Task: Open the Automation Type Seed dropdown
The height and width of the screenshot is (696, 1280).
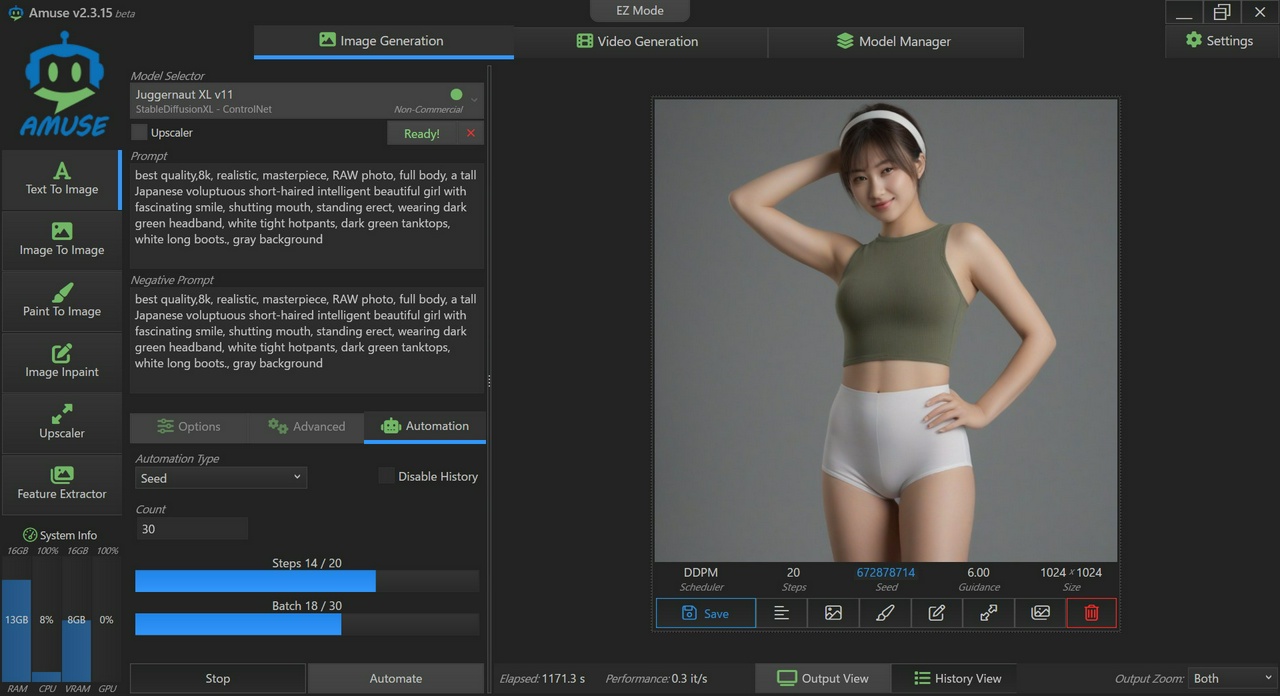Action: tap(220, 478)
